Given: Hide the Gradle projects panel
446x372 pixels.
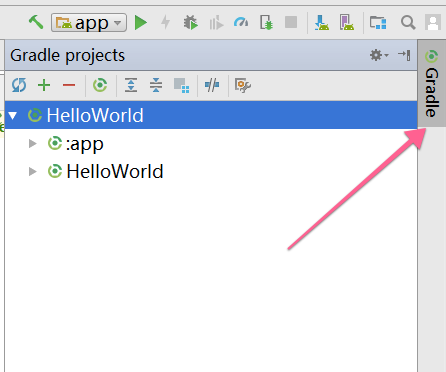Looking at the screenshot, I should coord(404,55).
